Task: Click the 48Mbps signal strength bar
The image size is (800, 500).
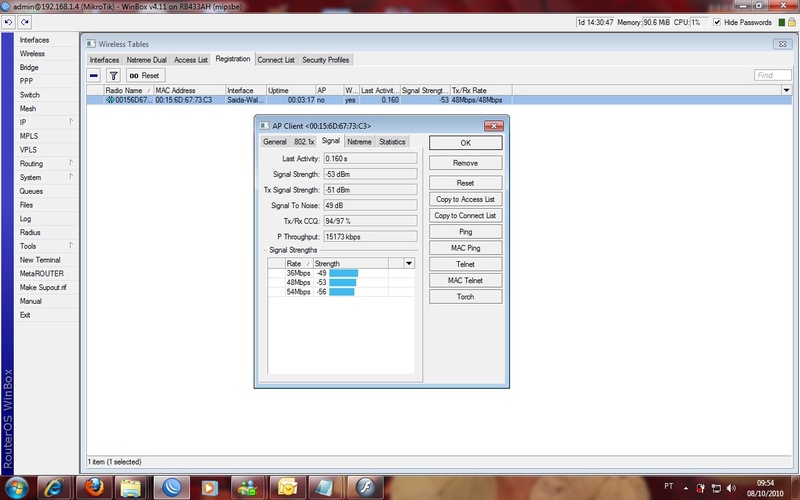Action: click(342, 283)
